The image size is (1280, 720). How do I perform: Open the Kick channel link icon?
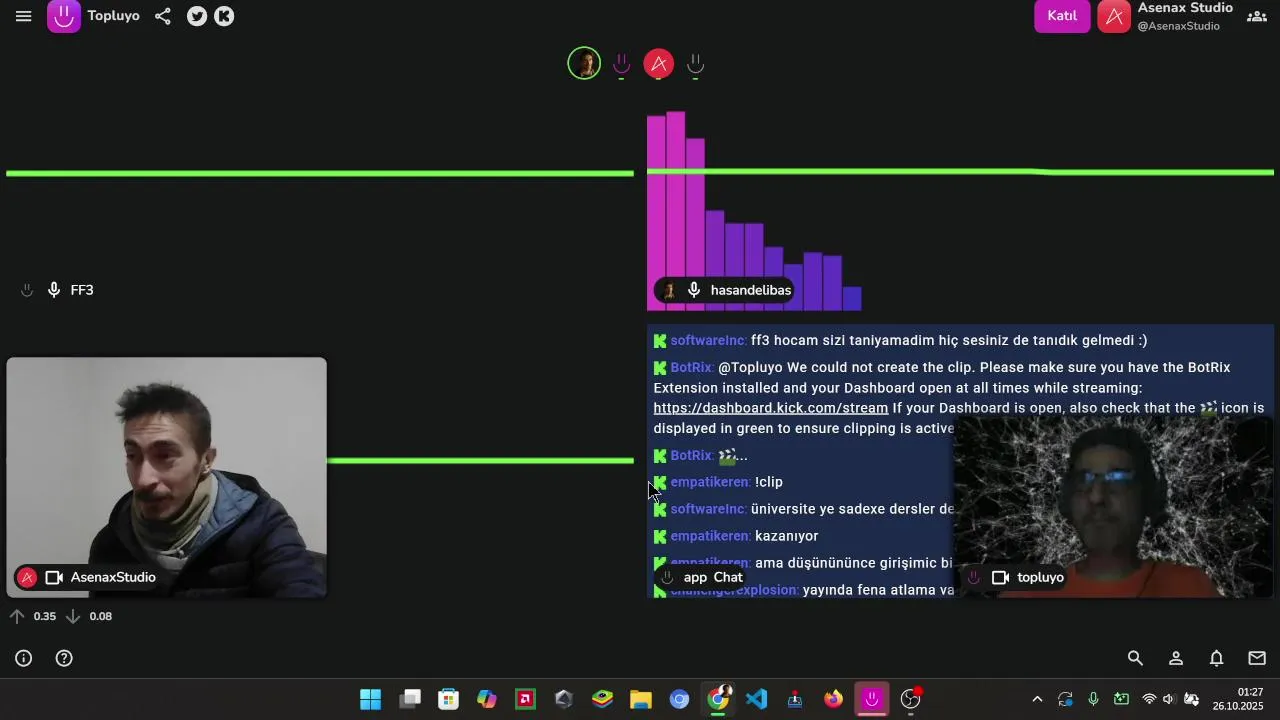point(224,16)
